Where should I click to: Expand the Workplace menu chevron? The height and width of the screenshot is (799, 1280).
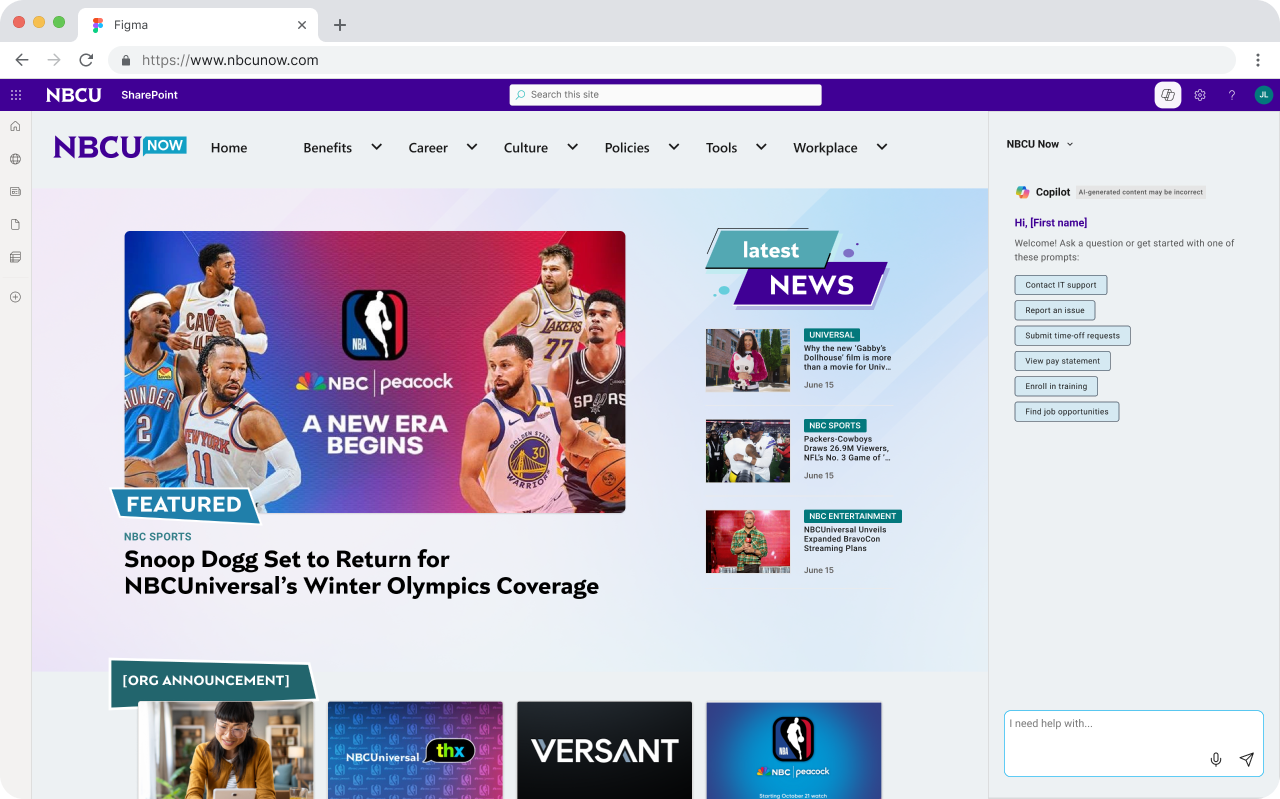882,147
